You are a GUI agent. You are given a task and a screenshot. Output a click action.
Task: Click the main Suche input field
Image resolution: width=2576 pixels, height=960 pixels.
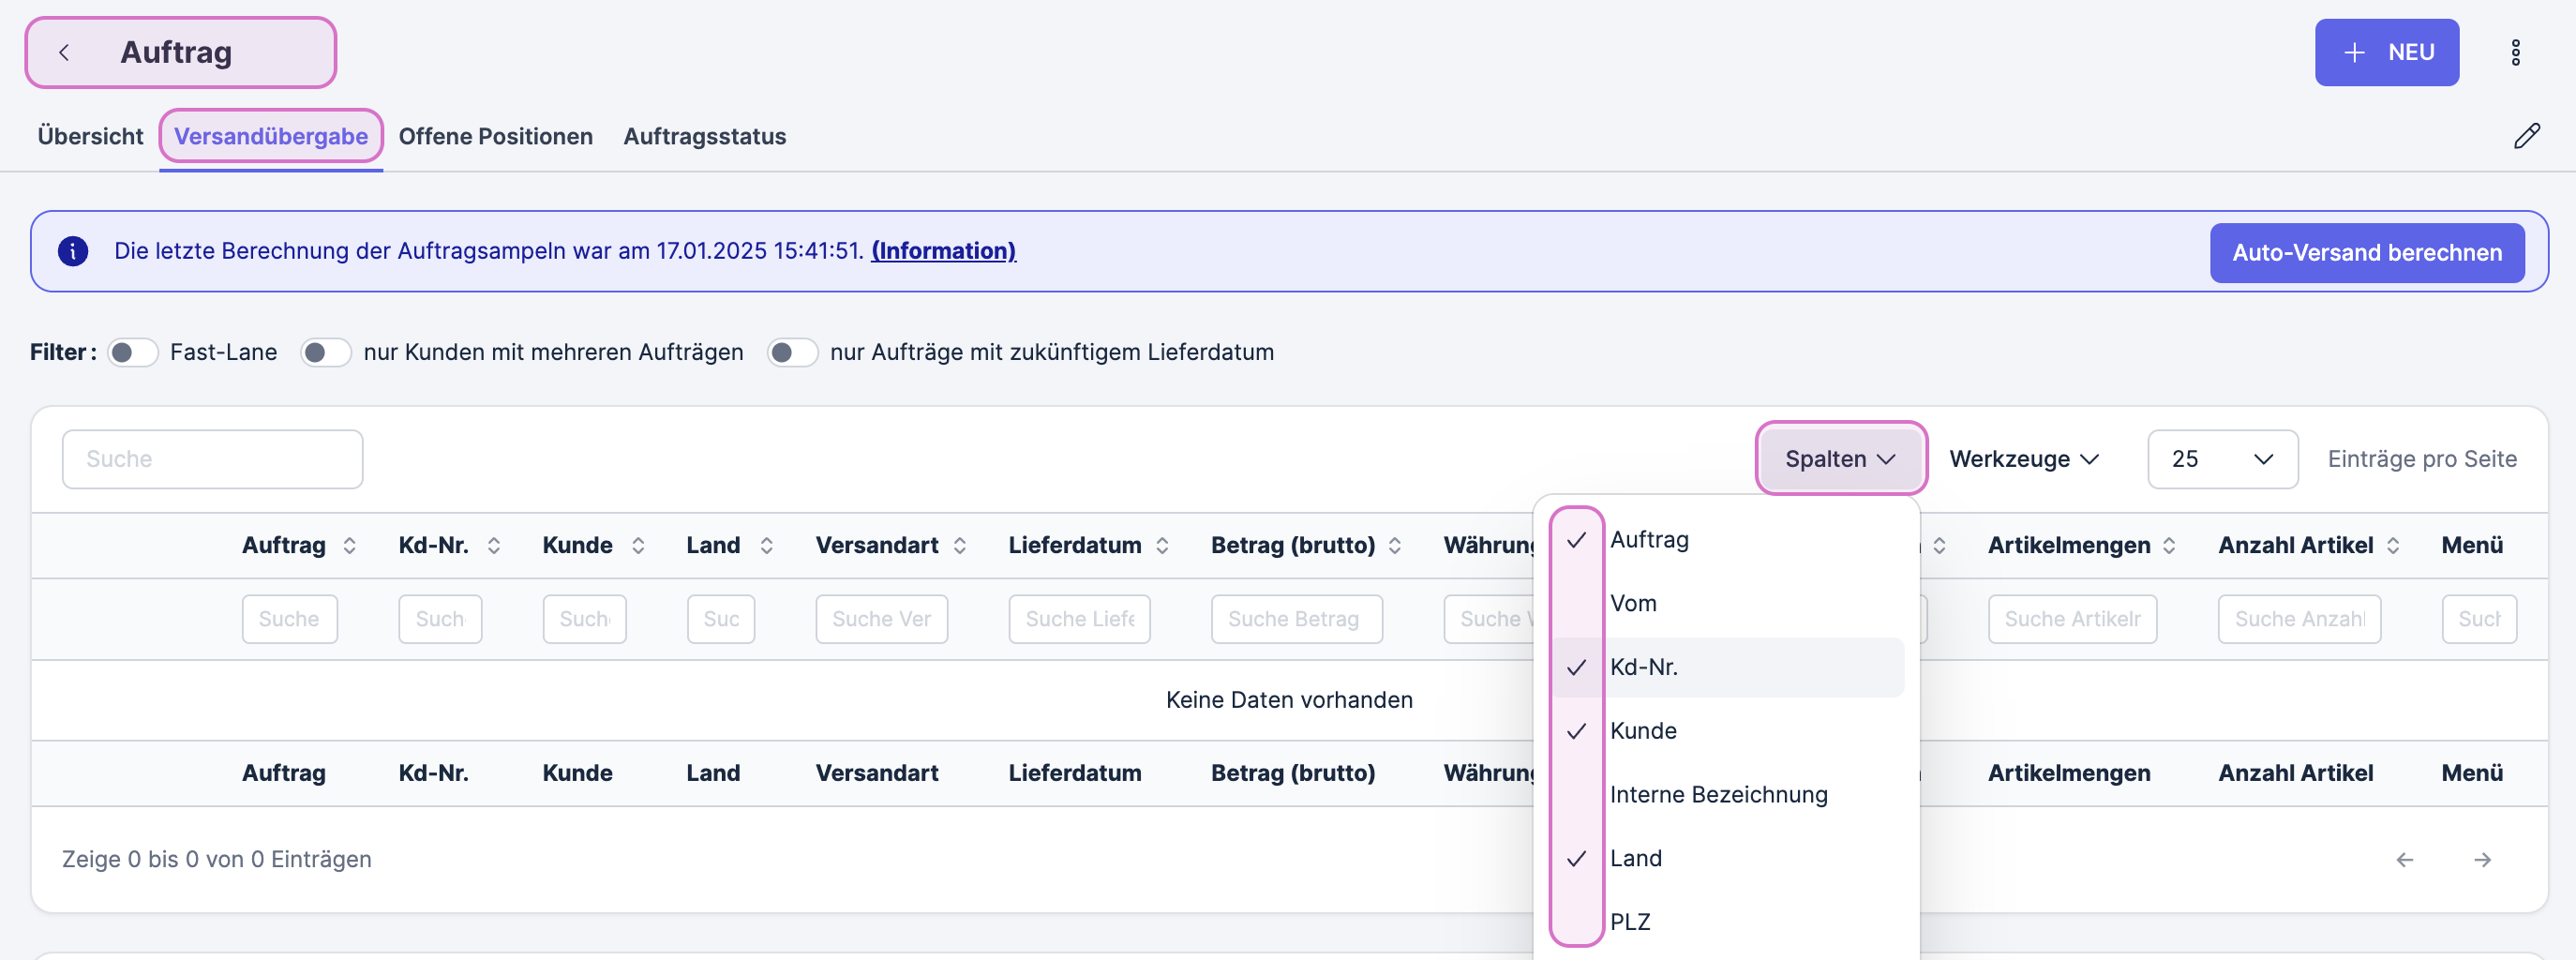(x=212, y=459)
